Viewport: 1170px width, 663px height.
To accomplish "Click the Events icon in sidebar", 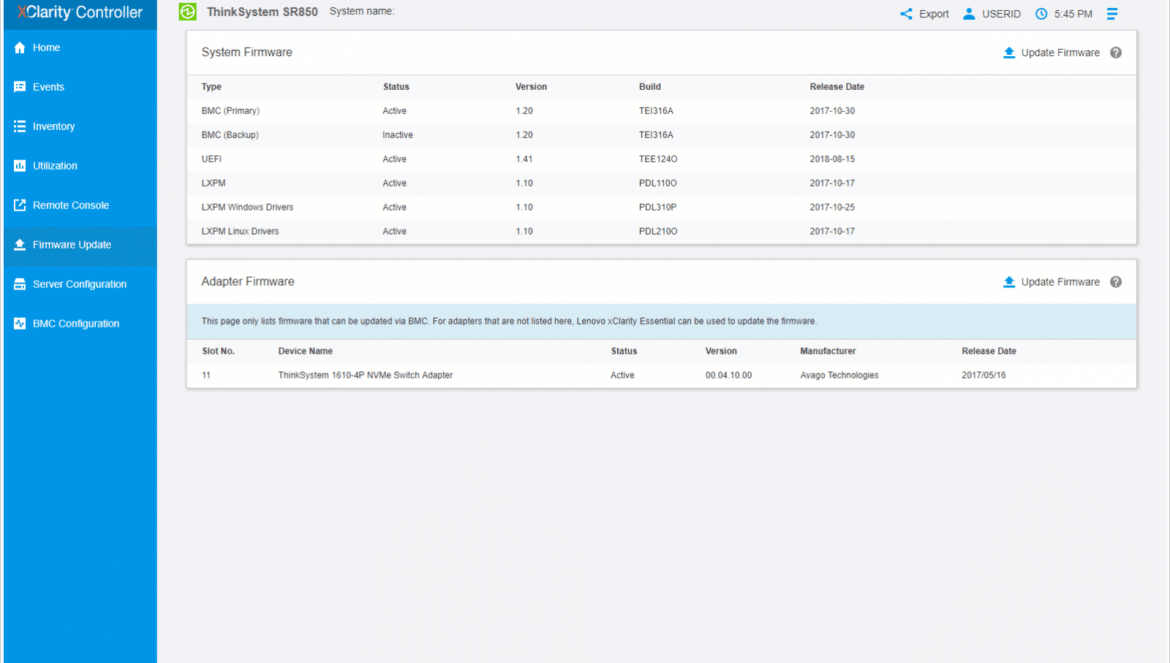I will pyautogui.click(x=19, y=87).
